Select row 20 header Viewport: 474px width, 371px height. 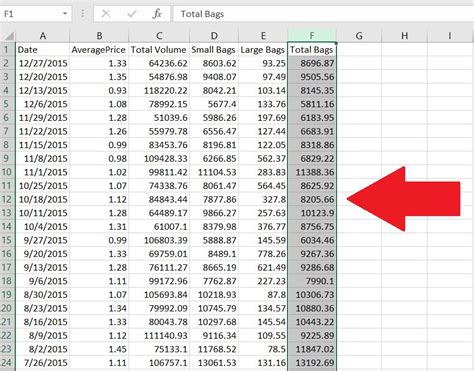[x=7, y=308]
